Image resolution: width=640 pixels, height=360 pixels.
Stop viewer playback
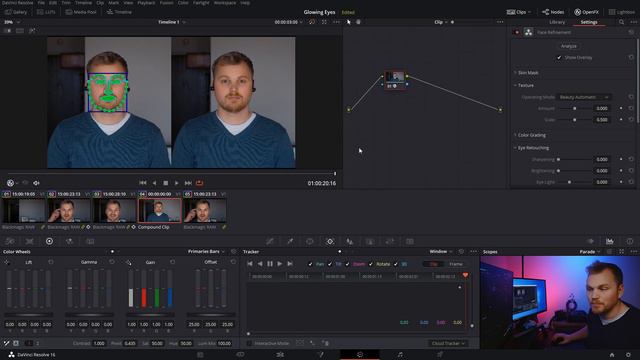pos(165,183)
